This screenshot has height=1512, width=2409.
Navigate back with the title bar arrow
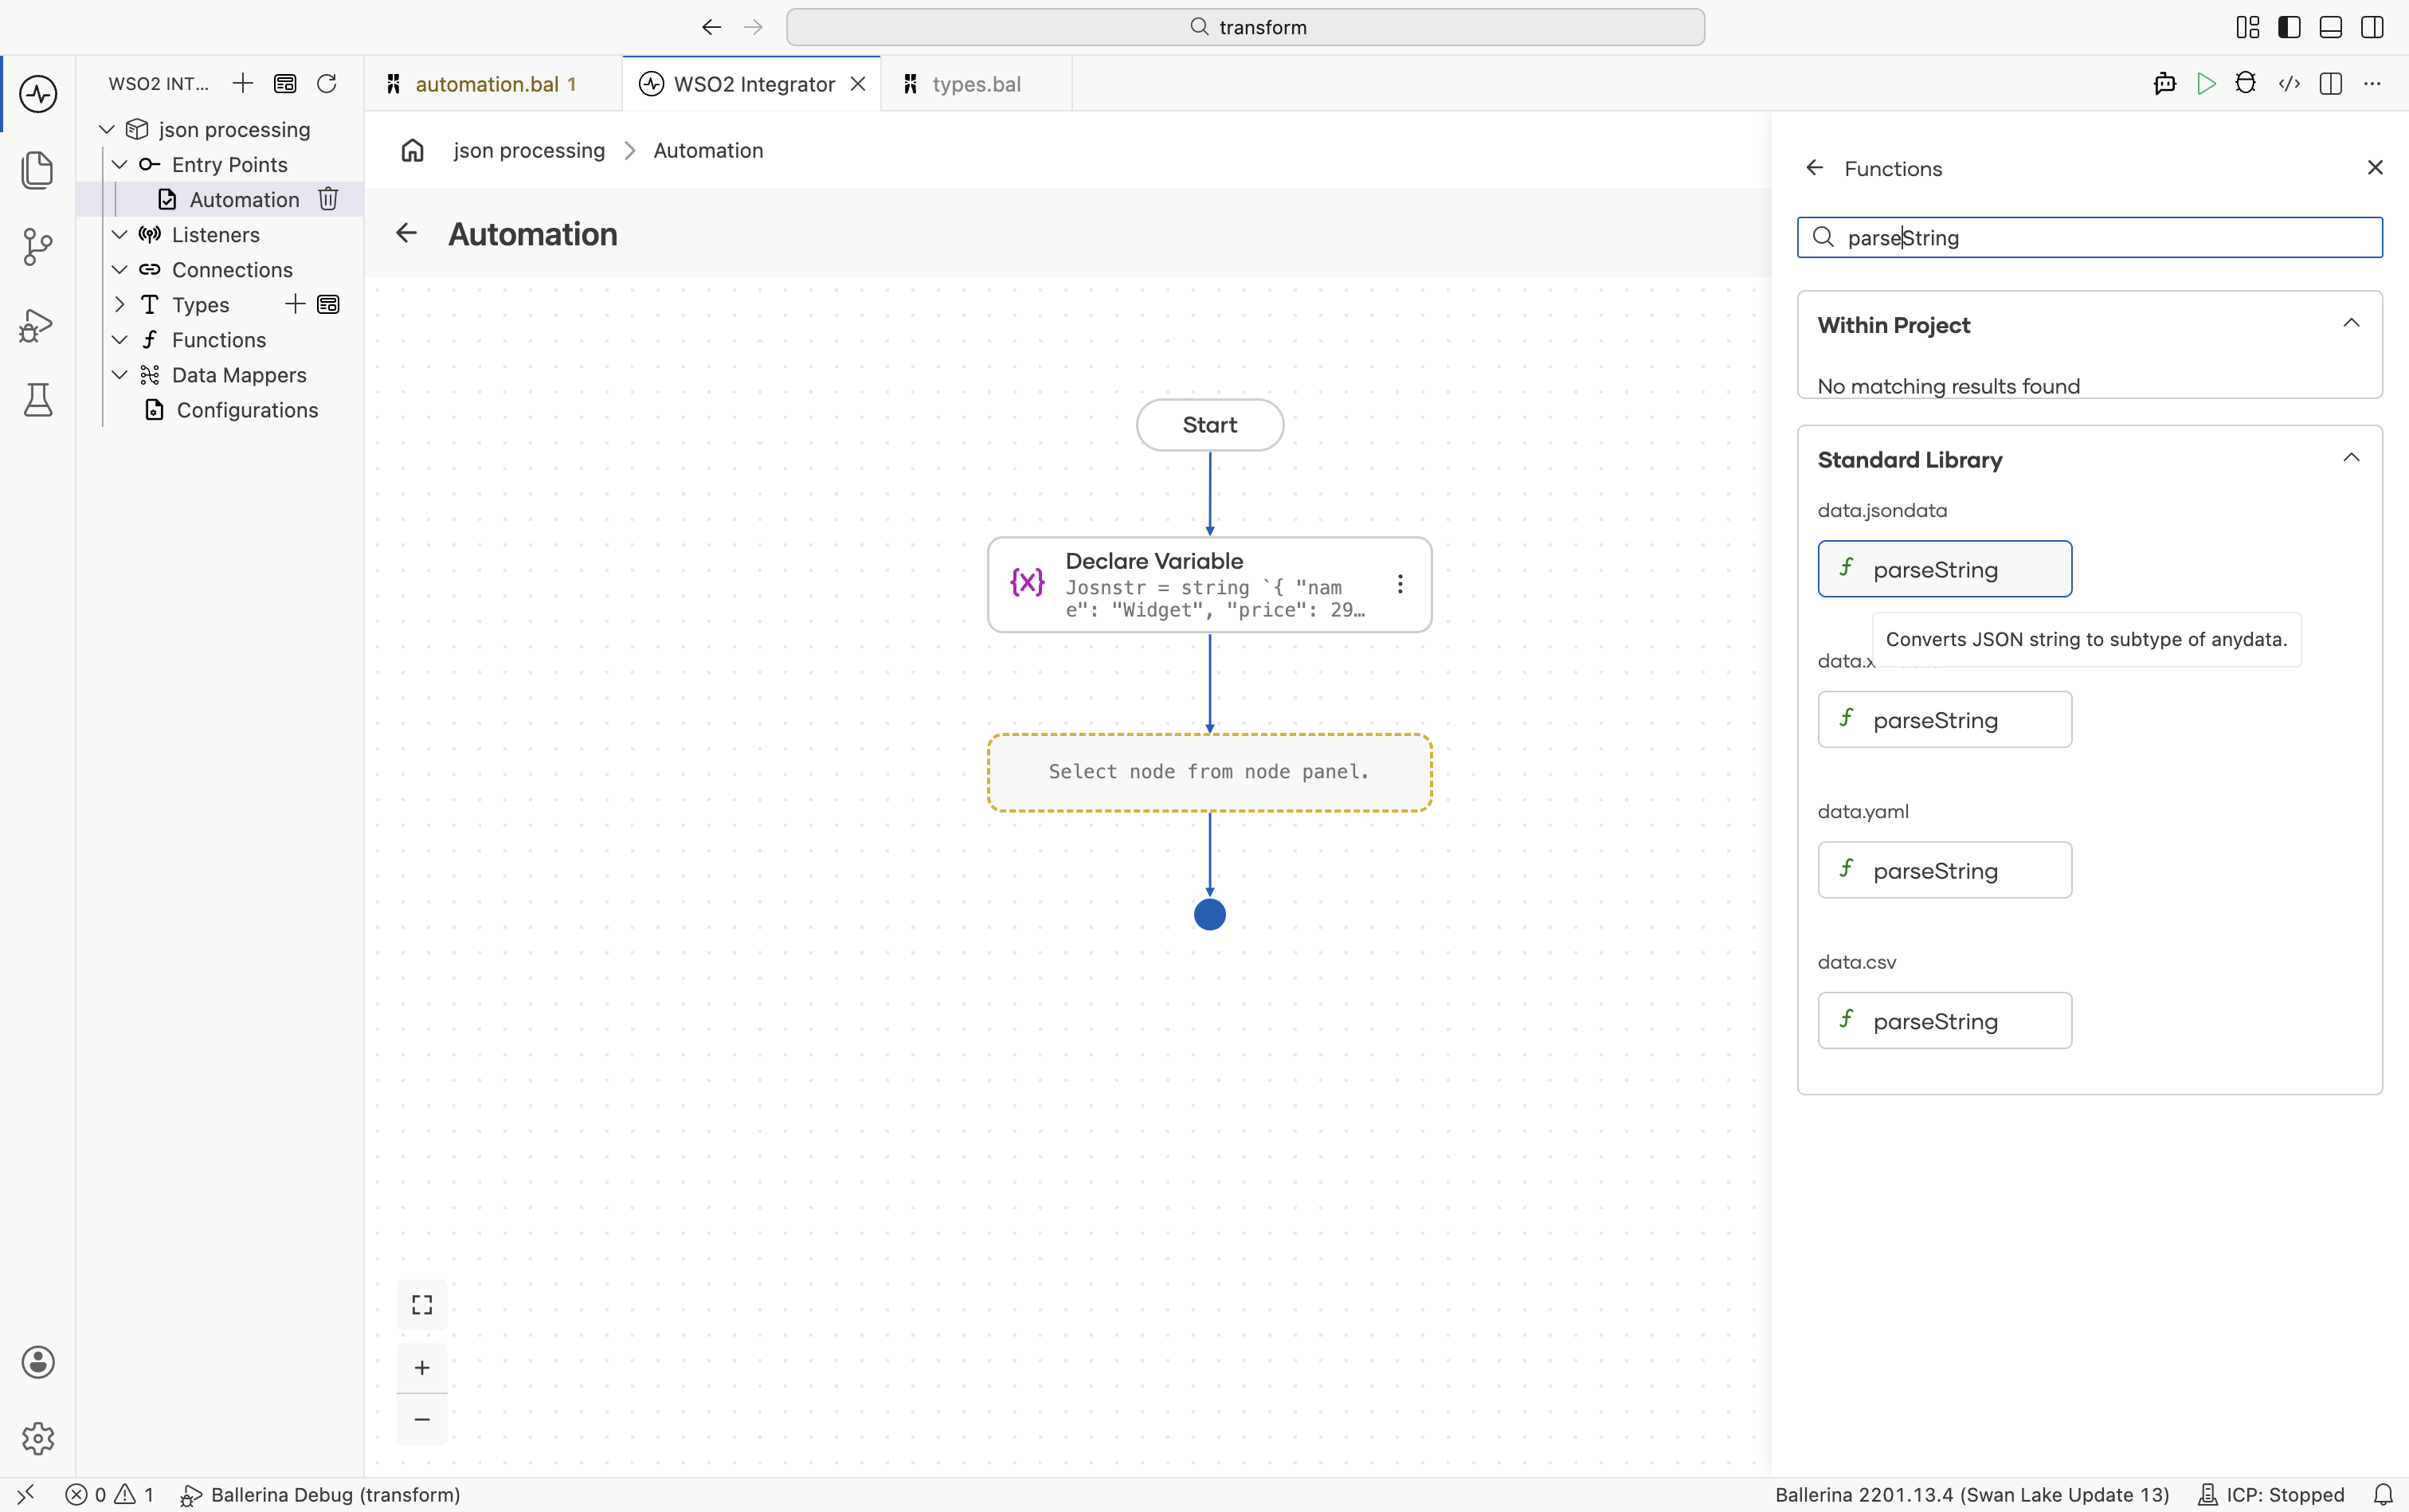click(711, 27)
